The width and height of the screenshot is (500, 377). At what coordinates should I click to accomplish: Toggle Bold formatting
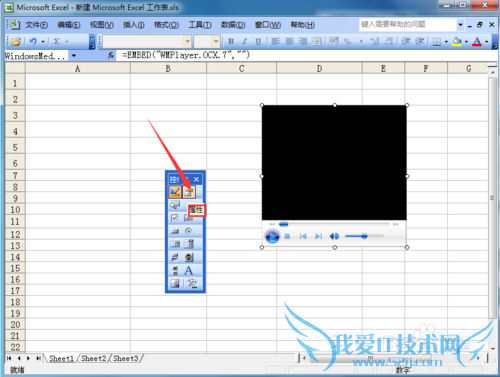(x=231, y=41)
